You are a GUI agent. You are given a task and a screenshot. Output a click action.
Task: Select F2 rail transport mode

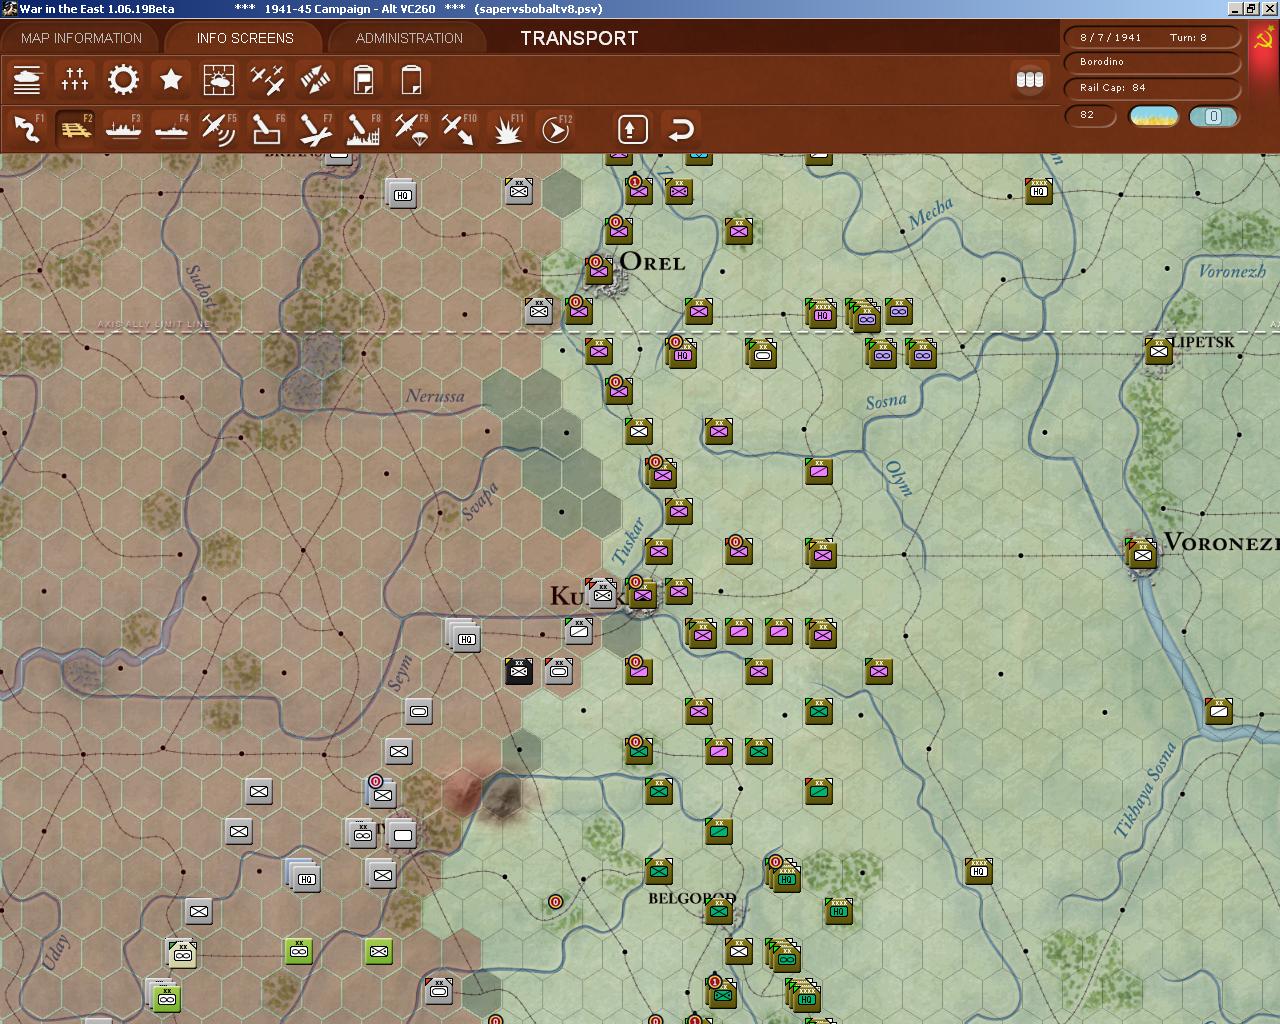75,129
